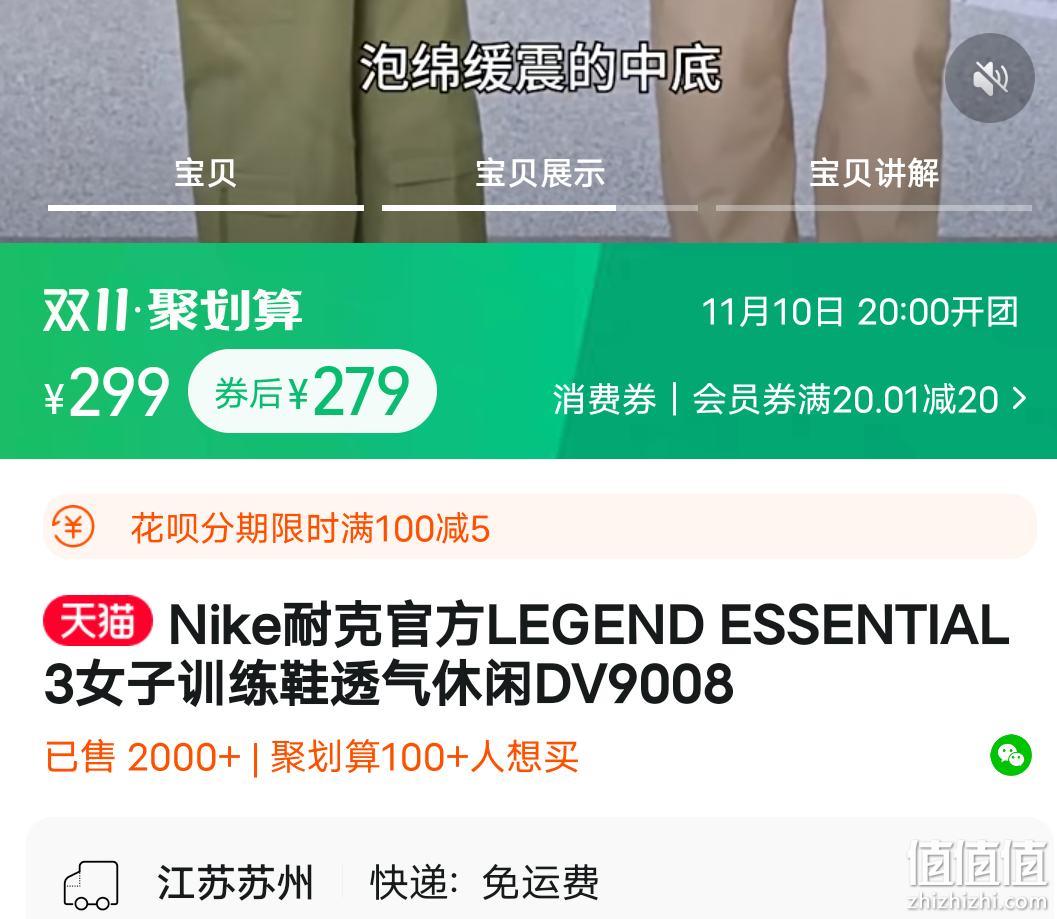The height and width of the screenshot is (919, 1057).
Task: Click the green WeChat share icon
Action: click(x=1010, y=755)
